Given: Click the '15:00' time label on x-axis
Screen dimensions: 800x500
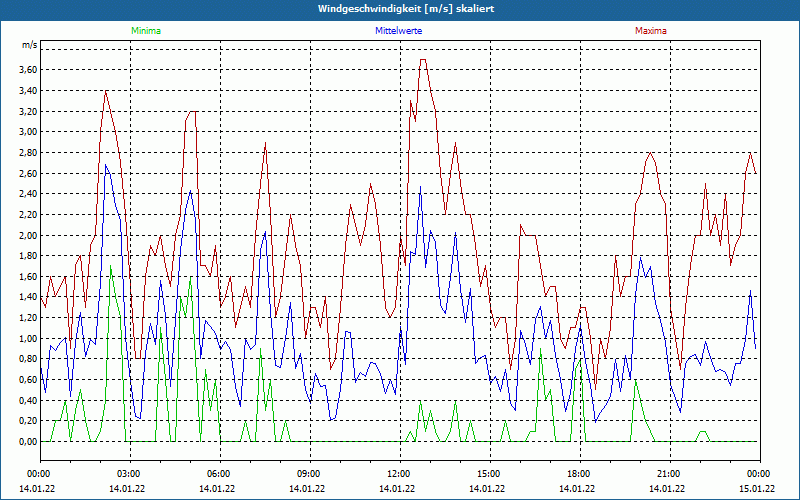Looking at the screenshot, I should click(489, 474).
